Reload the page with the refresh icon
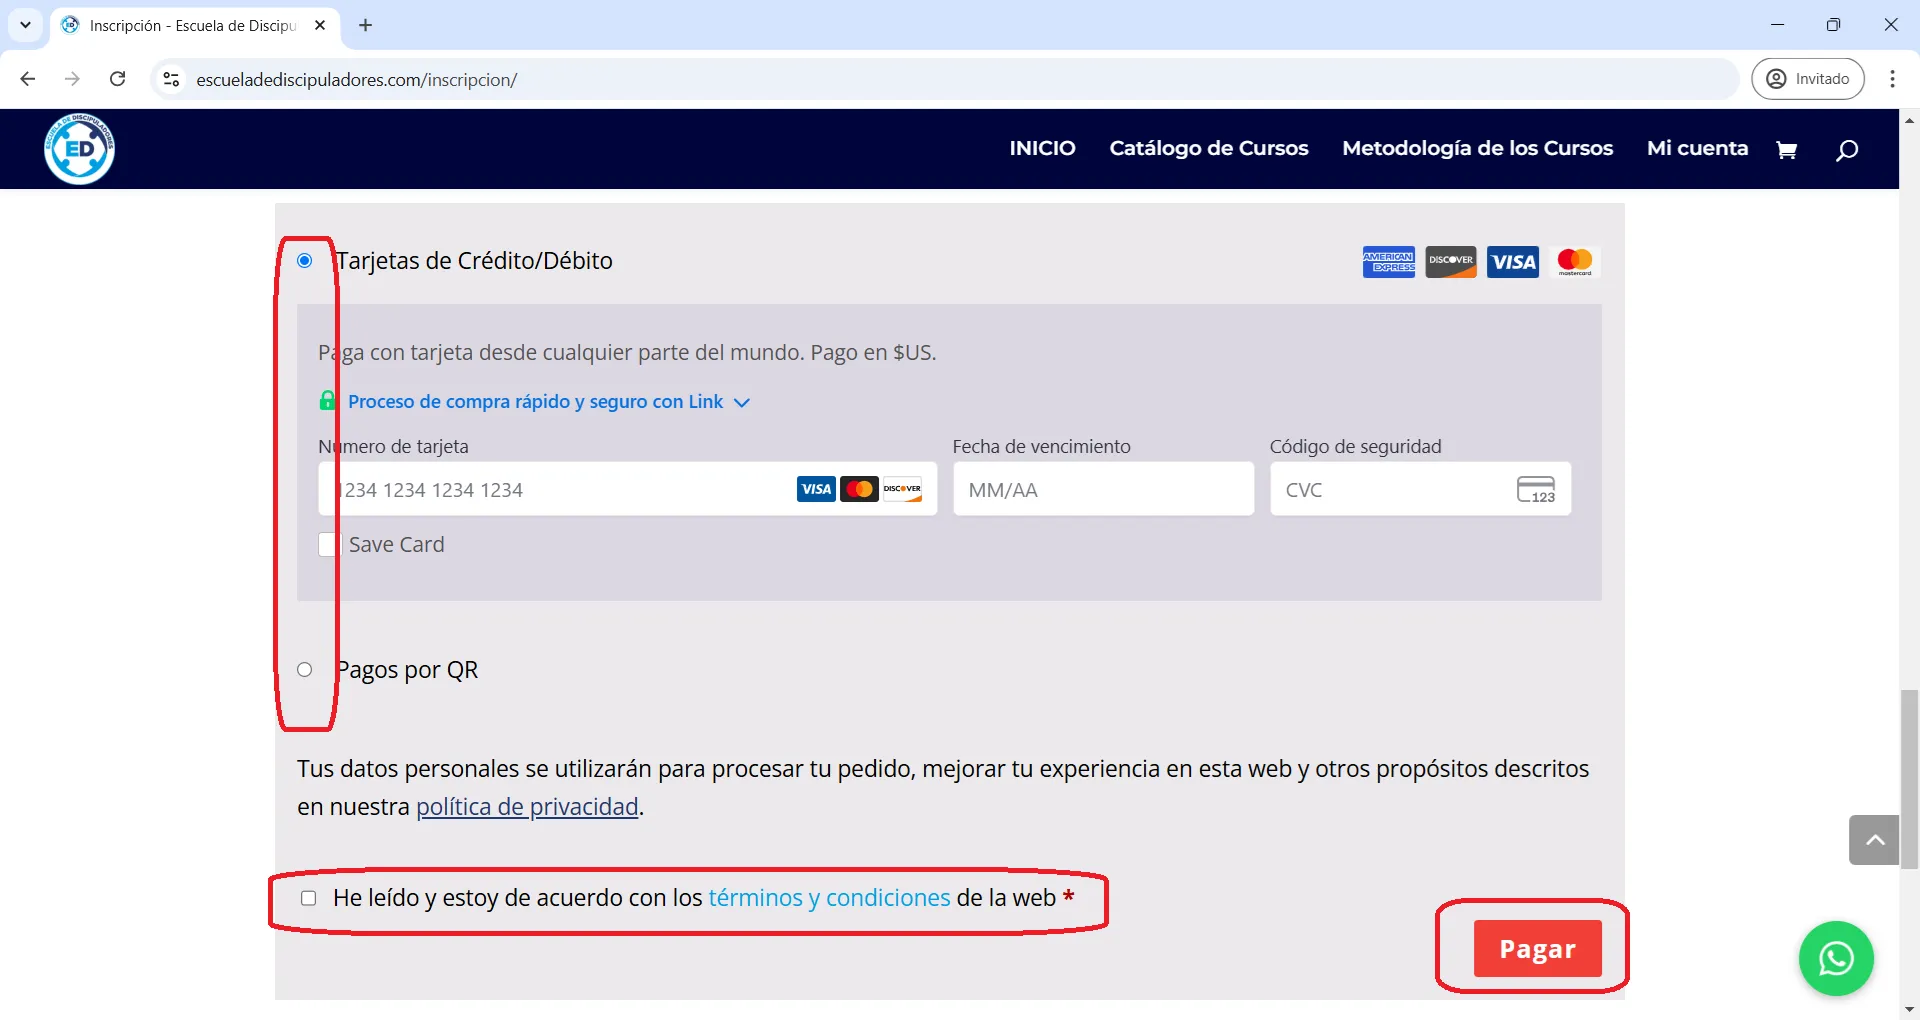 coord(118,79)
